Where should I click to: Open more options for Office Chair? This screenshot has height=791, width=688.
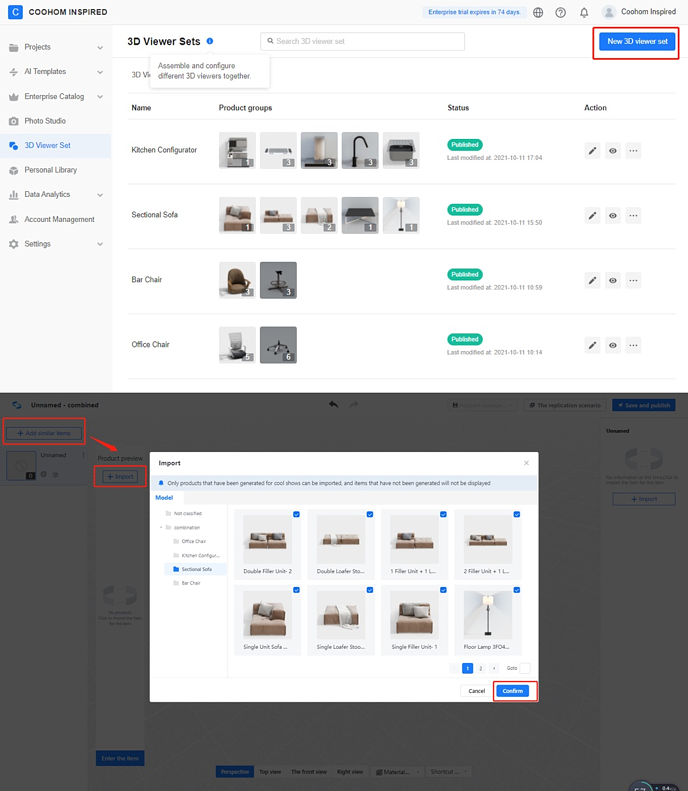point(633,345)
